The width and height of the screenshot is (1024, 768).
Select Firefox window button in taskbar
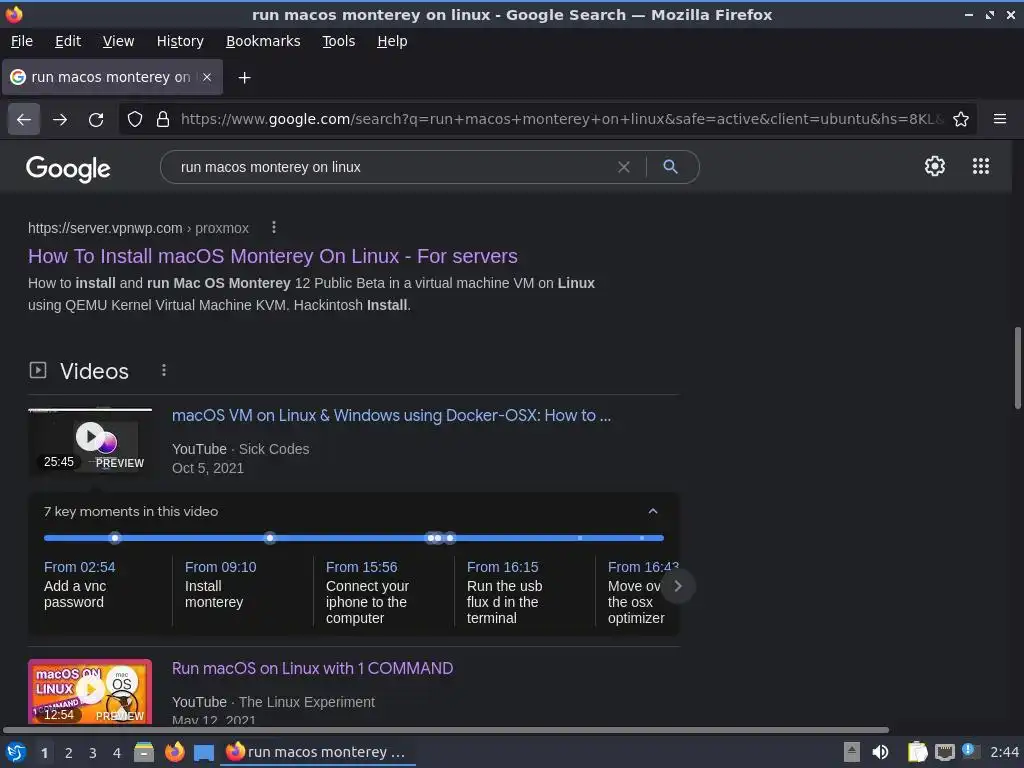pyautogui.click(x=318, y=752)
